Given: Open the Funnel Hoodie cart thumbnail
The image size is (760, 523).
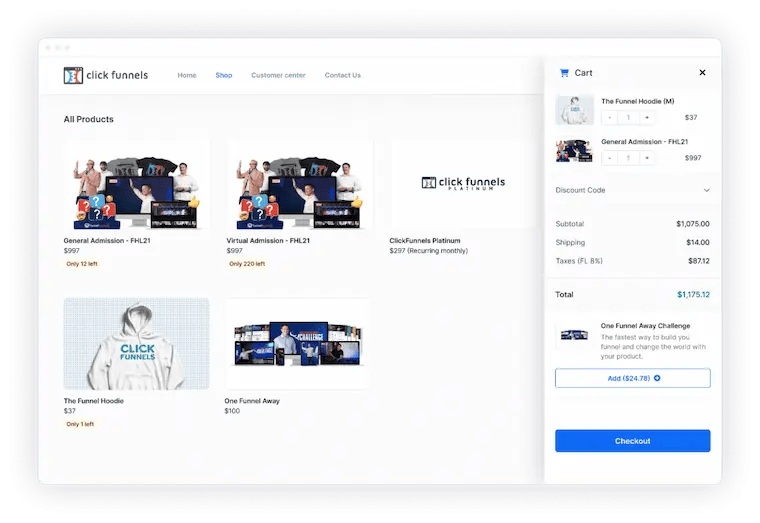Looking at the screenshot, I should point(574,110).
